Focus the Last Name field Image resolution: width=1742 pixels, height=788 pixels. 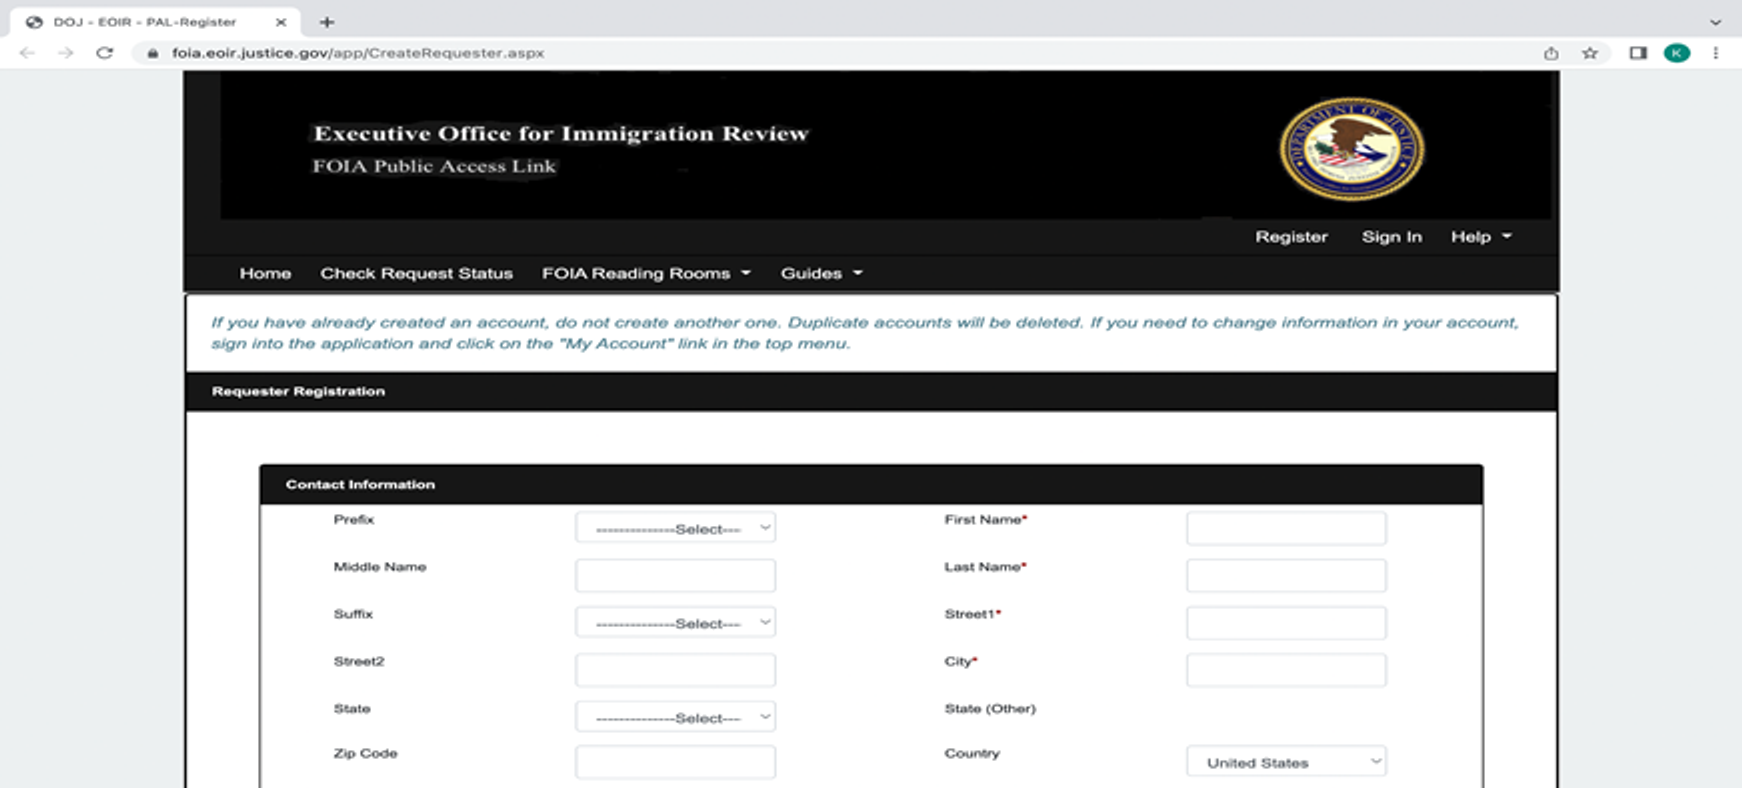(x=1286, y=575)
